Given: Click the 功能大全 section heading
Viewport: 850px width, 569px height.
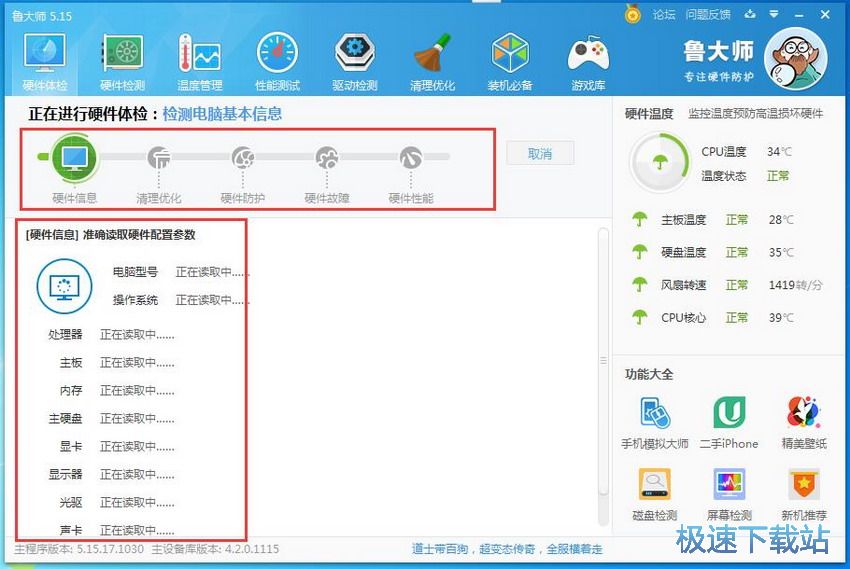Looking at the screenshot, I should pyautogui.click(x=648, y=374).
